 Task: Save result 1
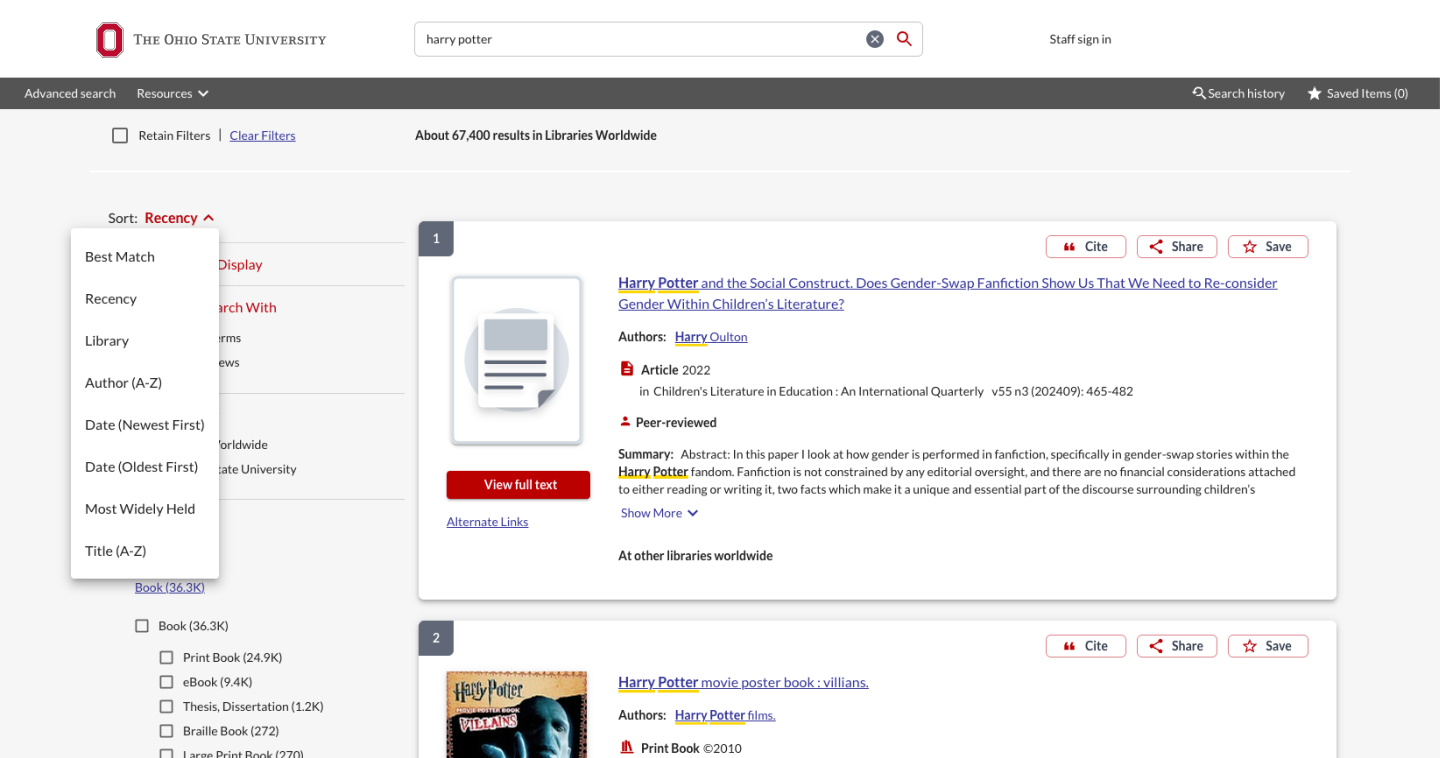point(1268,246)
